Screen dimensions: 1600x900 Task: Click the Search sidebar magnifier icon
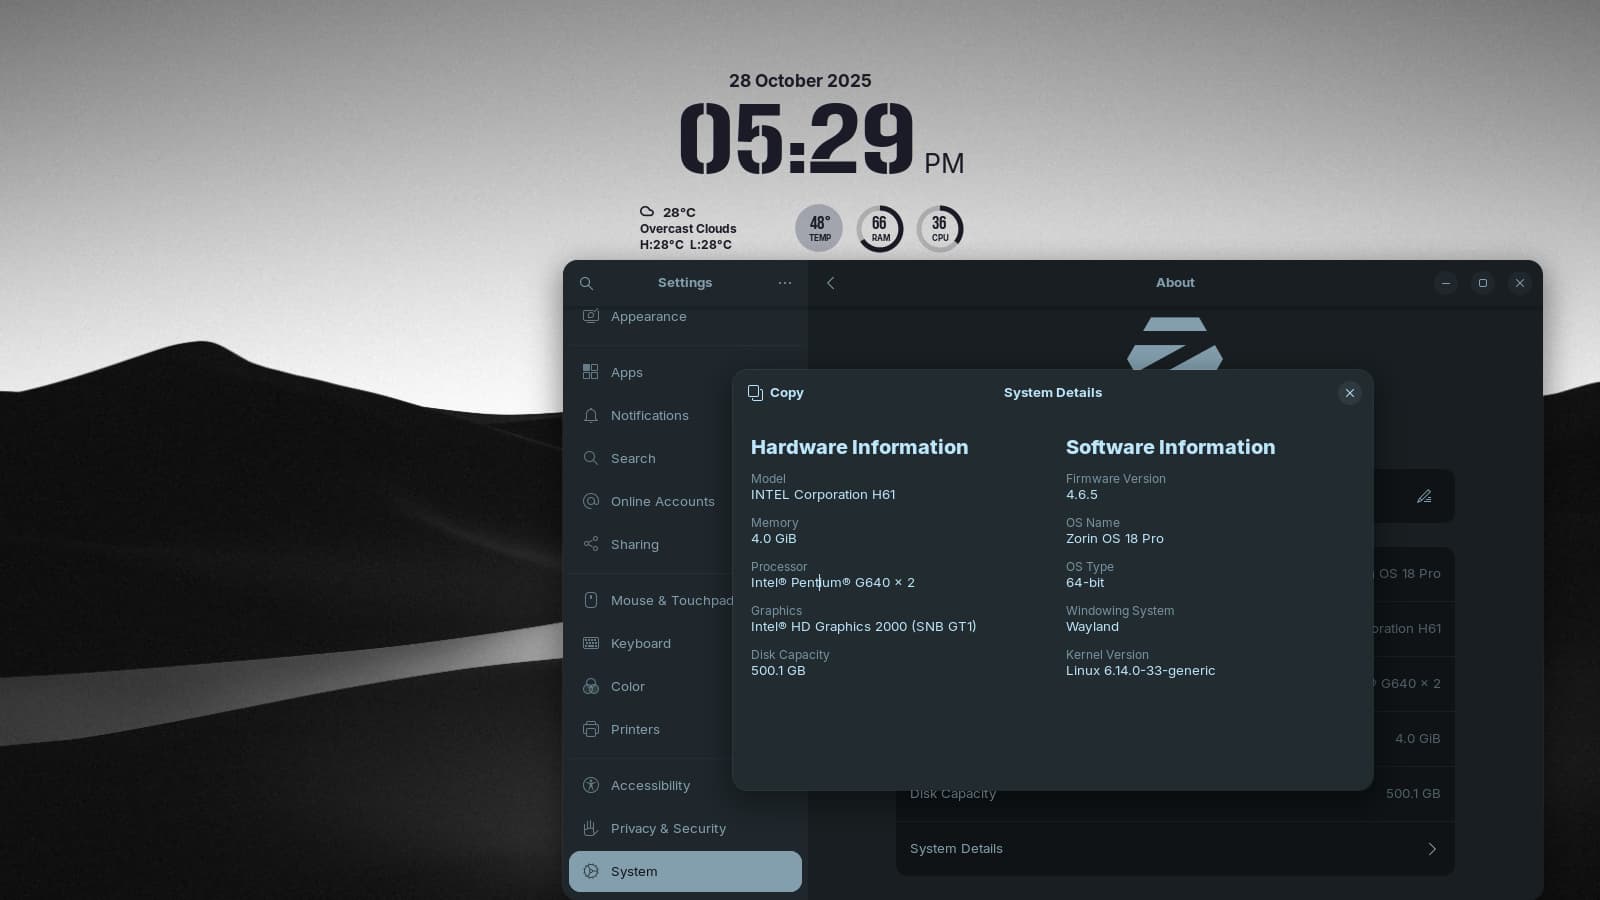[x=591, y=458]
